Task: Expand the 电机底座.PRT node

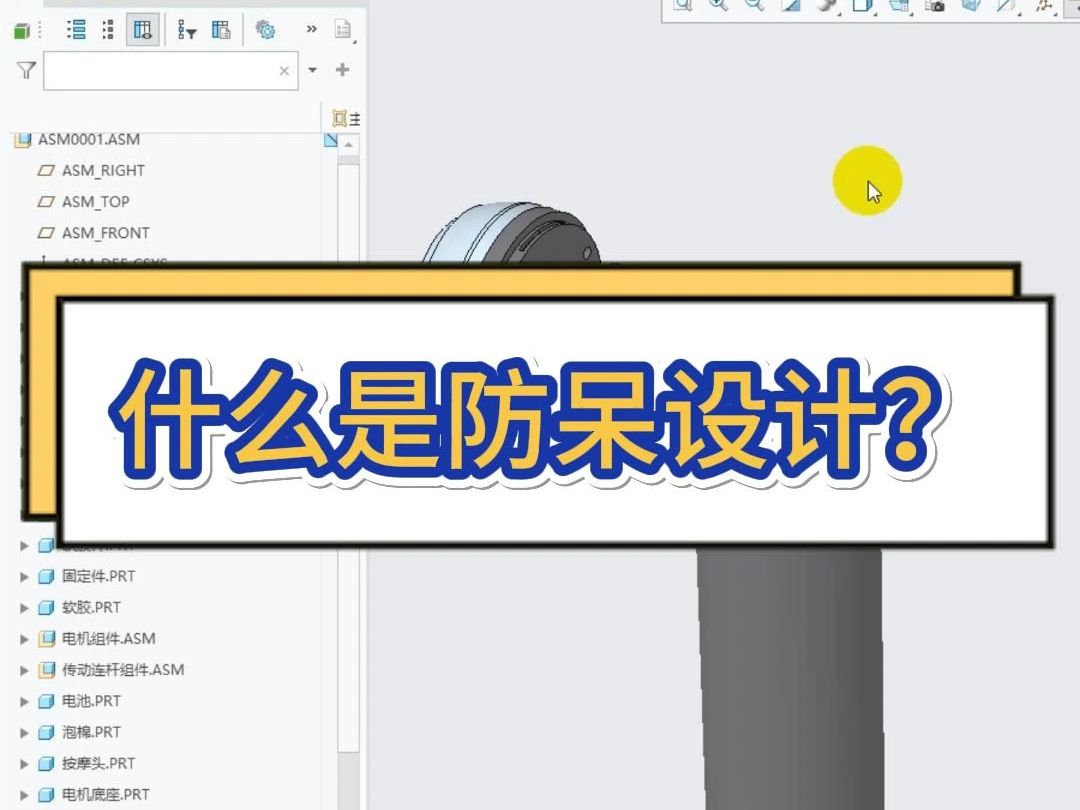Action: point(24,795)
